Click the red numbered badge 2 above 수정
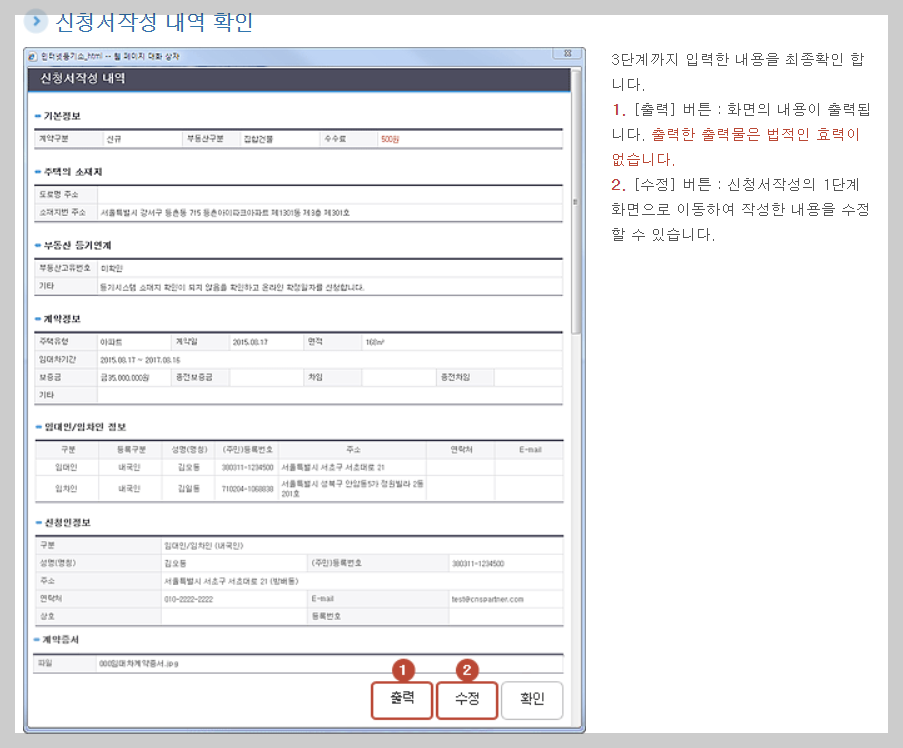This screenshot has width=903, height=748. pos(465,668)
